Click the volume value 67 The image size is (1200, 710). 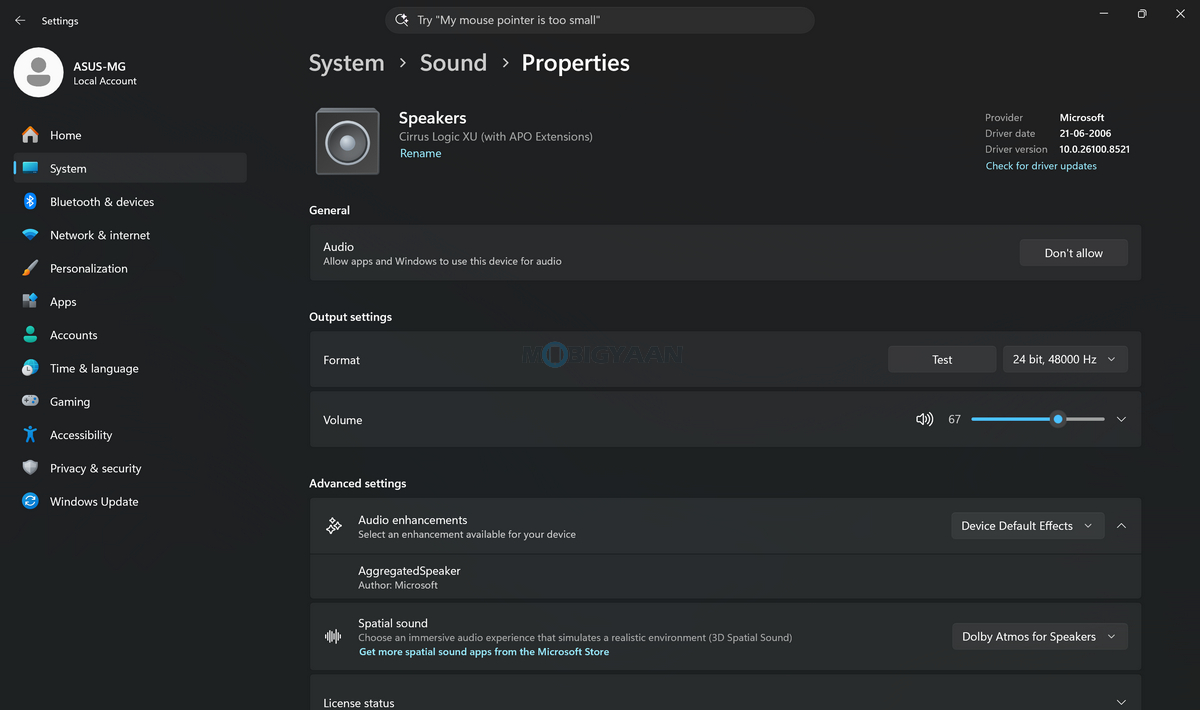954,419
